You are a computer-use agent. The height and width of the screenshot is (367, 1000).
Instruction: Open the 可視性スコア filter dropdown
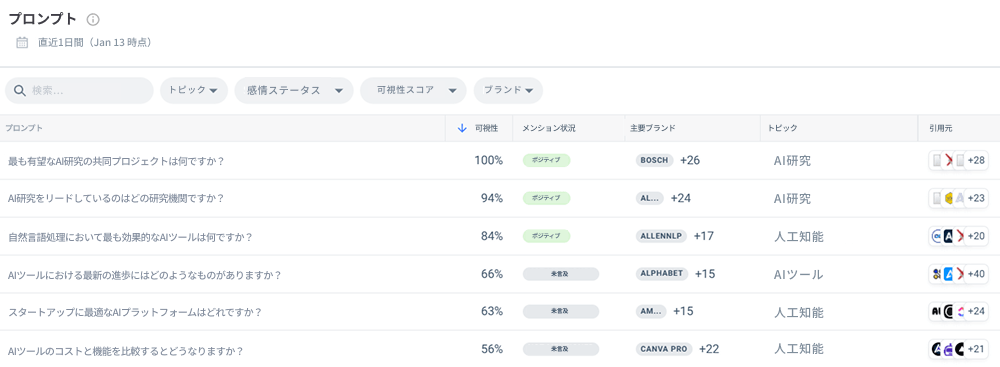413,91
